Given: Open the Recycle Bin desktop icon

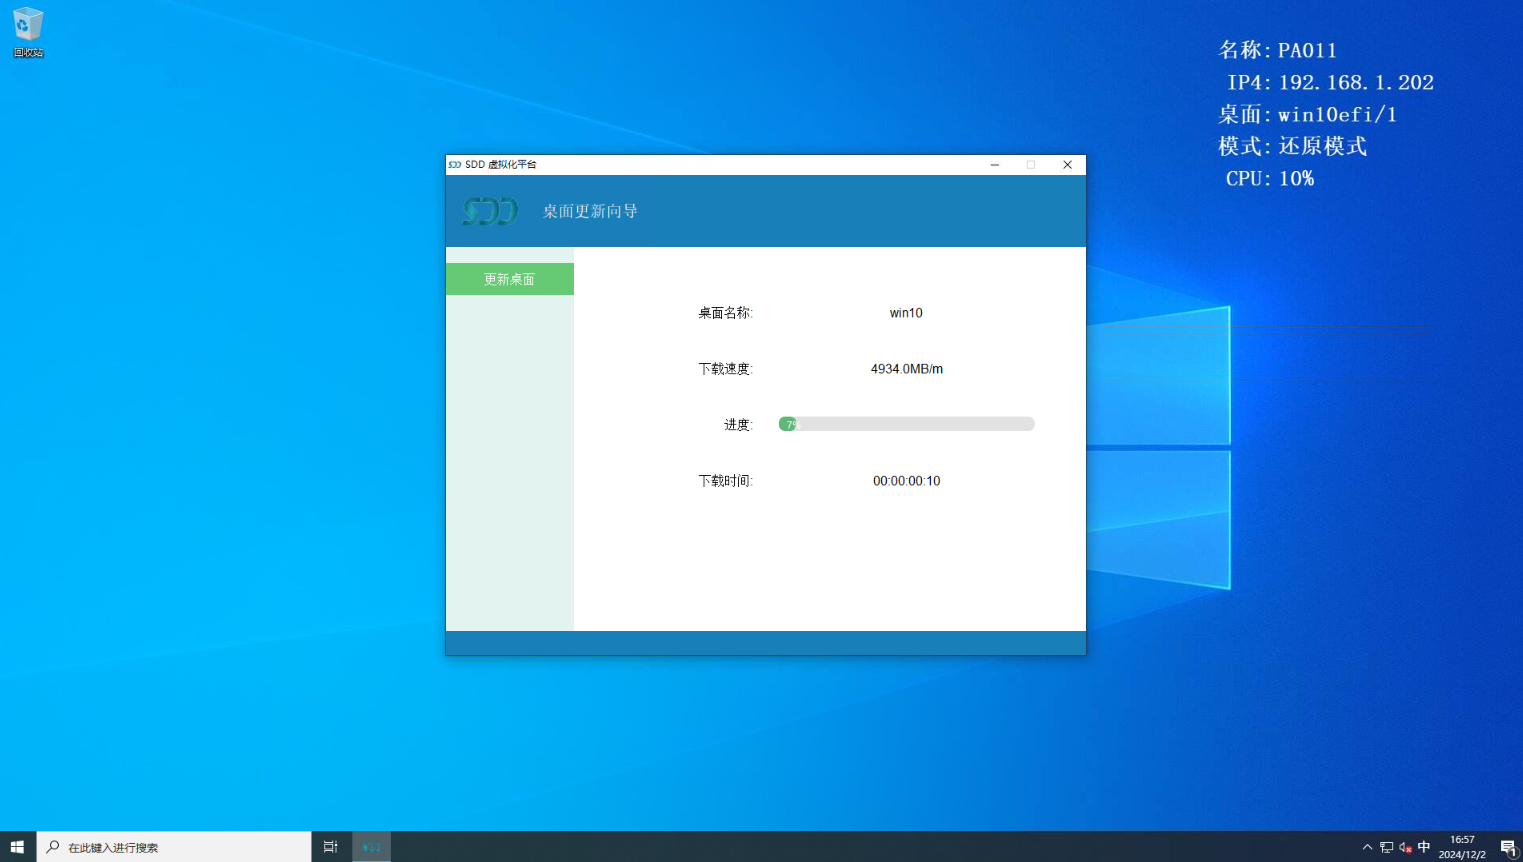Looking at the screenshot, I should tap(28, 31).
